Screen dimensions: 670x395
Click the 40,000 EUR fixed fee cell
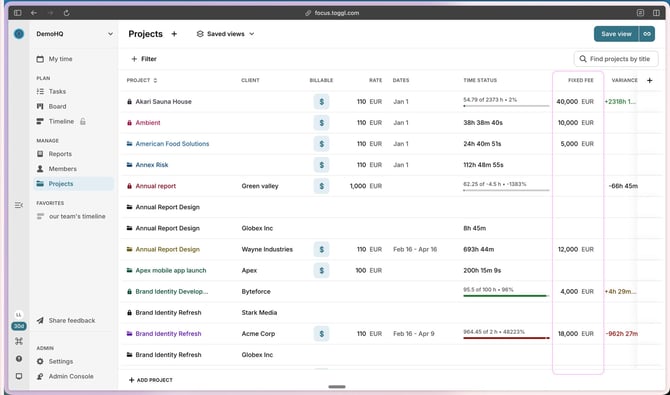[575, 102]
